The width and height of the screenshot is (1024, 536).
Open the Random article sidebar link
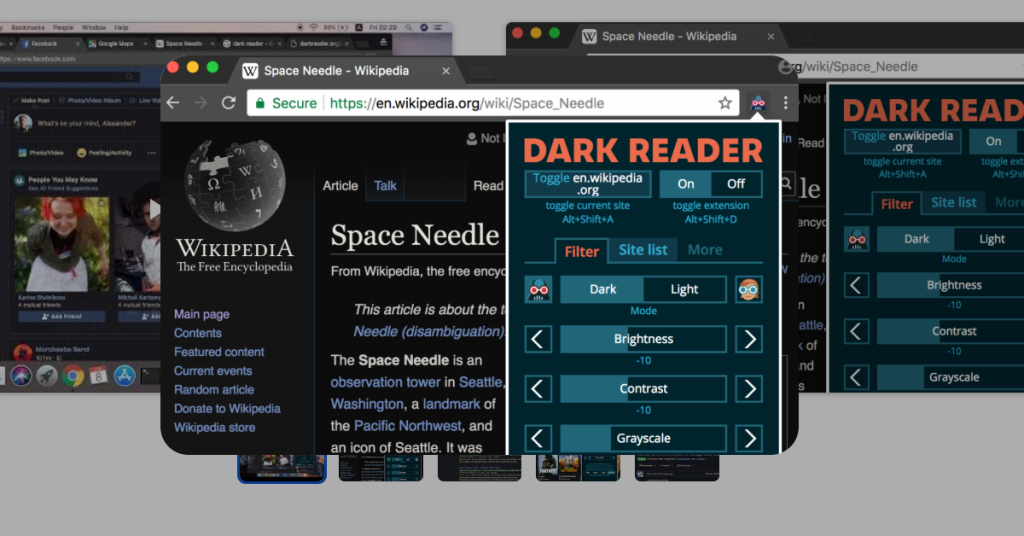[x=214, y=390]
